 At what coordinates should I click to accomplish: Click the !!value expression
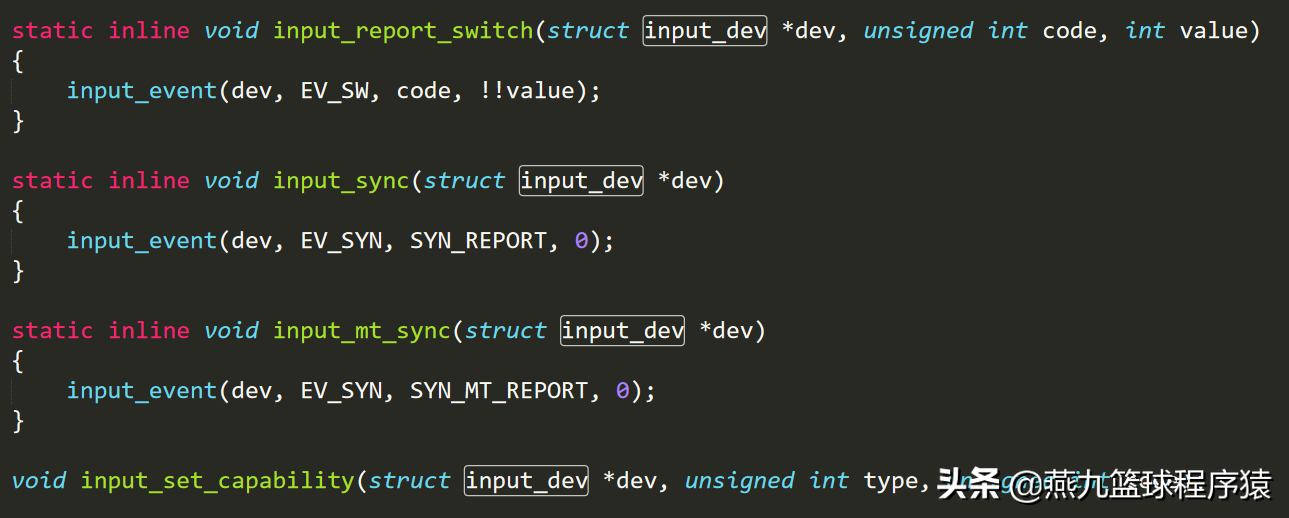tap(527, 91)
